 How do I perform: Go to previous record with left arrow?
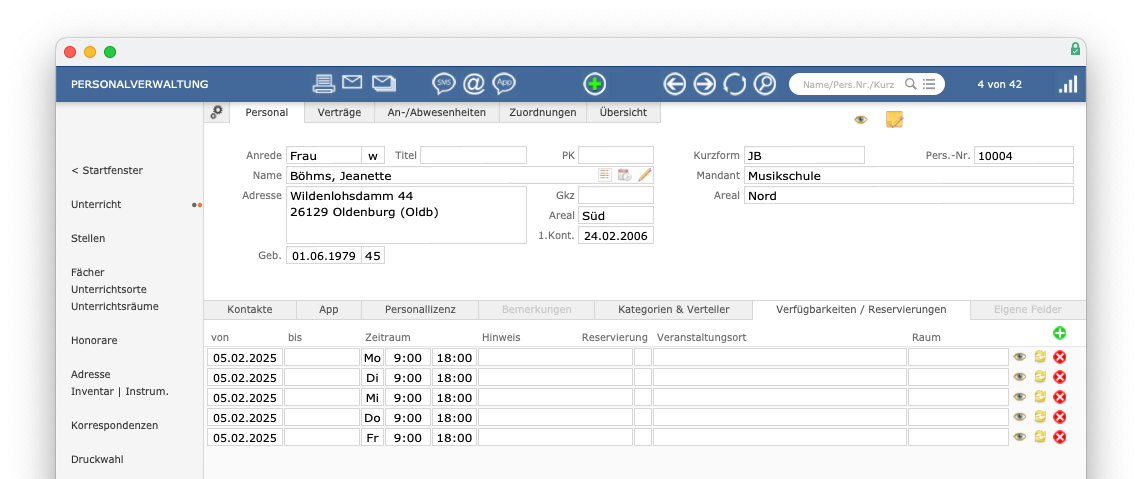(x=675, y=84)
